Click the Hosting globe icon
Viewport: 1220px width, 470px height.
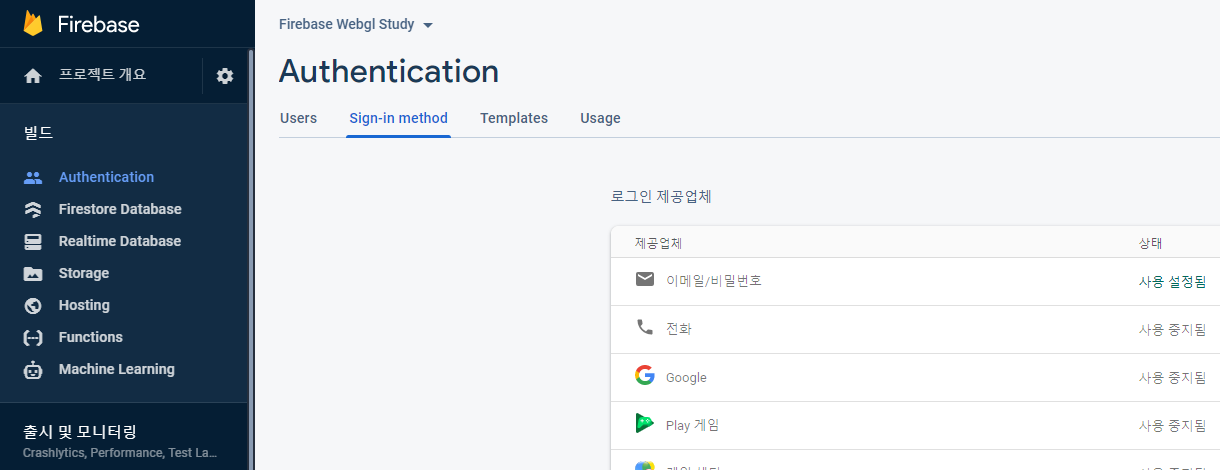33,305
